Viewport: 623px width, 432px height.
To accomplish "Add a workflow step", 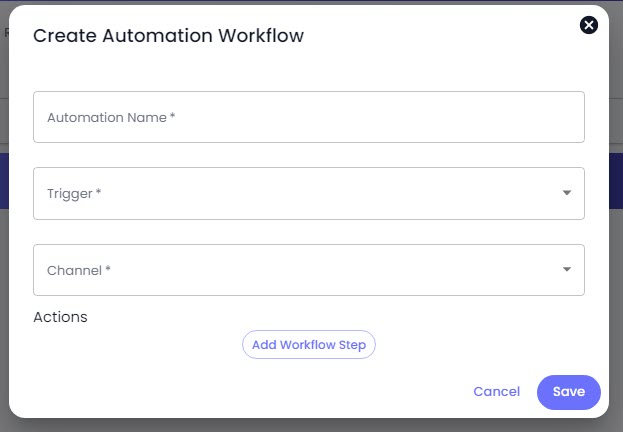I will tap(309, 345).
